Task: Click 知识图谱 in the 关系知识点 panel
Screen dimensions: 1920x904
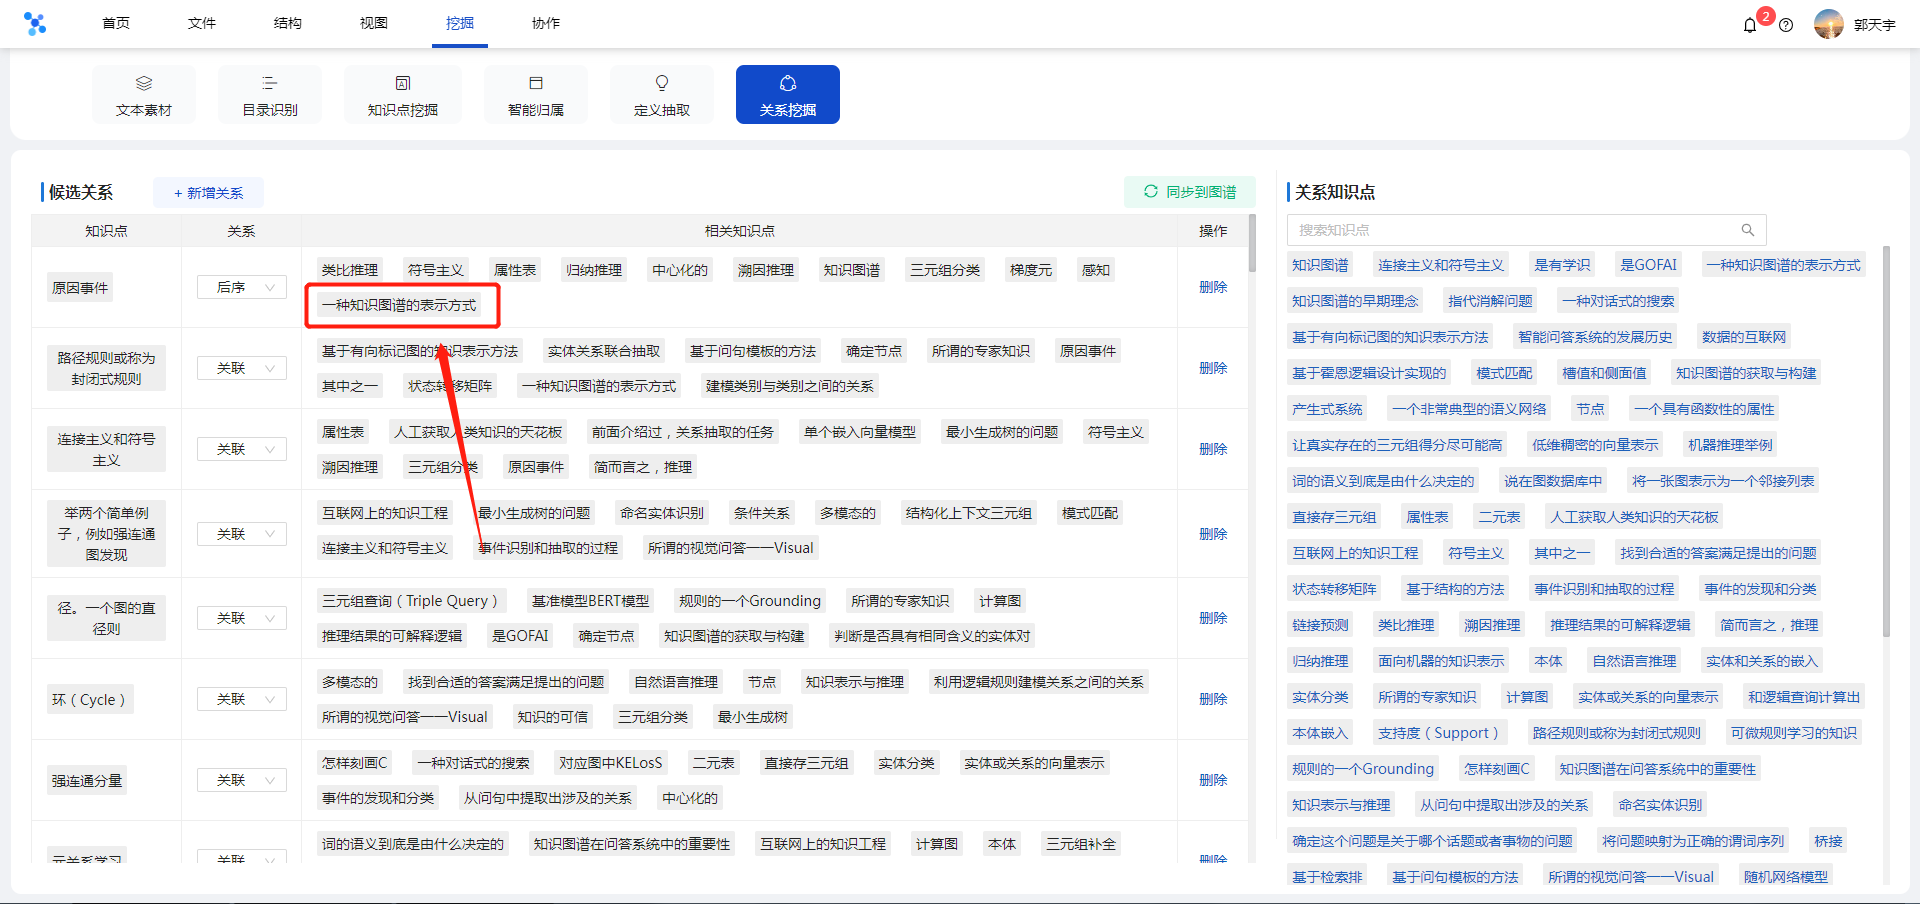Action: [x=1320, y=265]
